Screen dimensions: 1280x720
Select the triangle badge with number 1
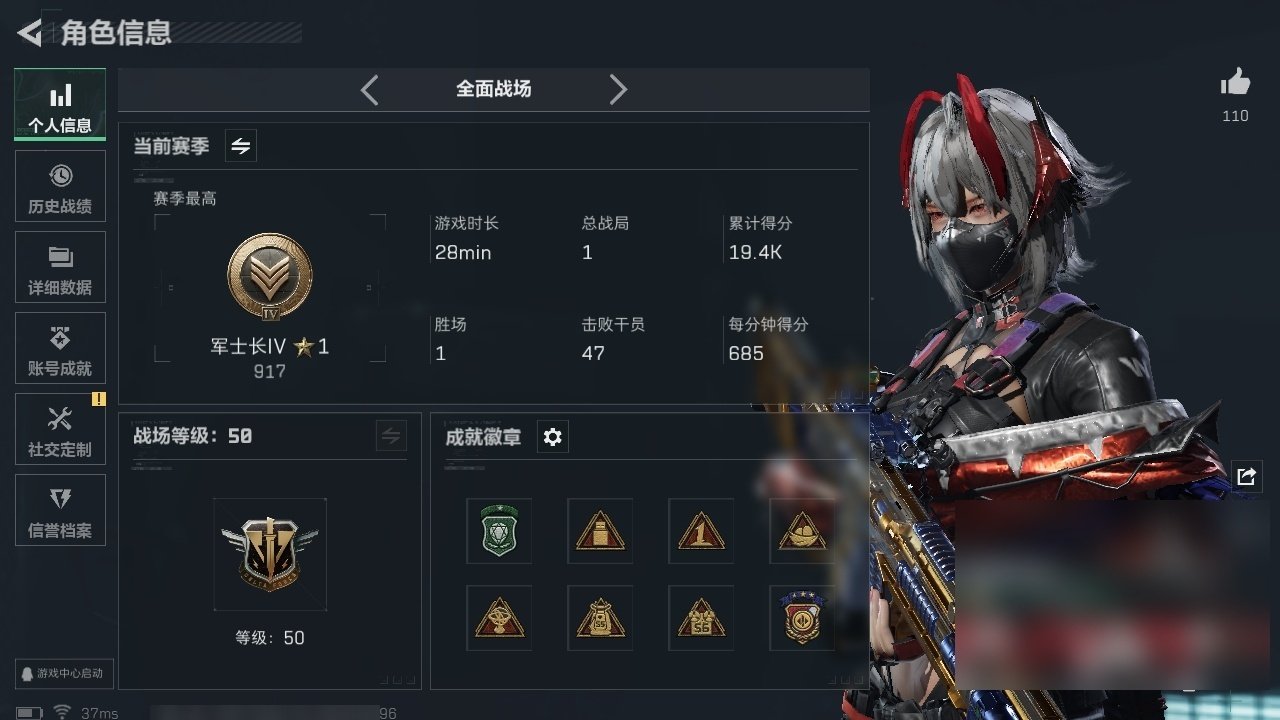coord(701,531)
